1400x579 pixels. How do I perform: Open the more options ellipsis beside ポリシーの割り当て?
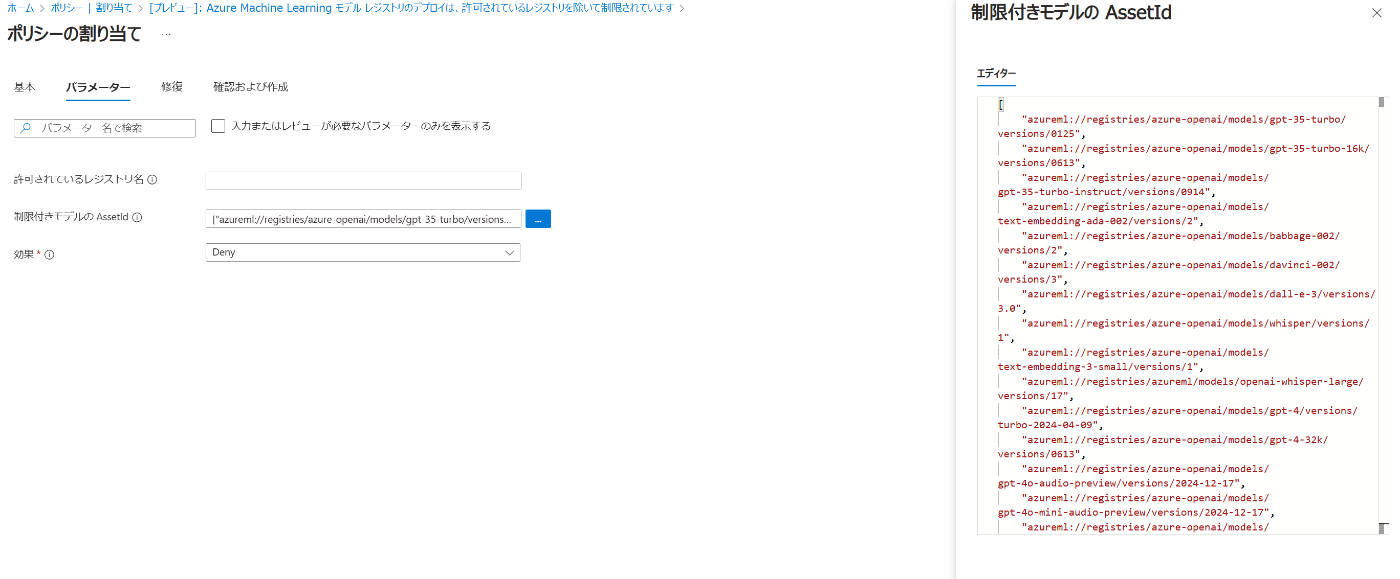click(x=166, y=34)
